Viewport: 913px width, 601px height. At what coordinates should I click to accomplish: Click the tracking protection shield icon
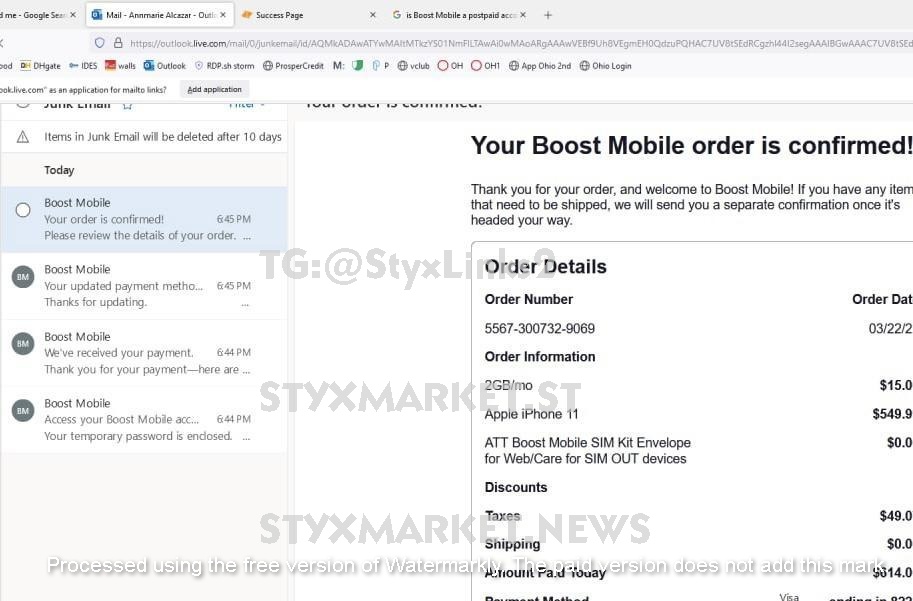click(x=100, y=43)
